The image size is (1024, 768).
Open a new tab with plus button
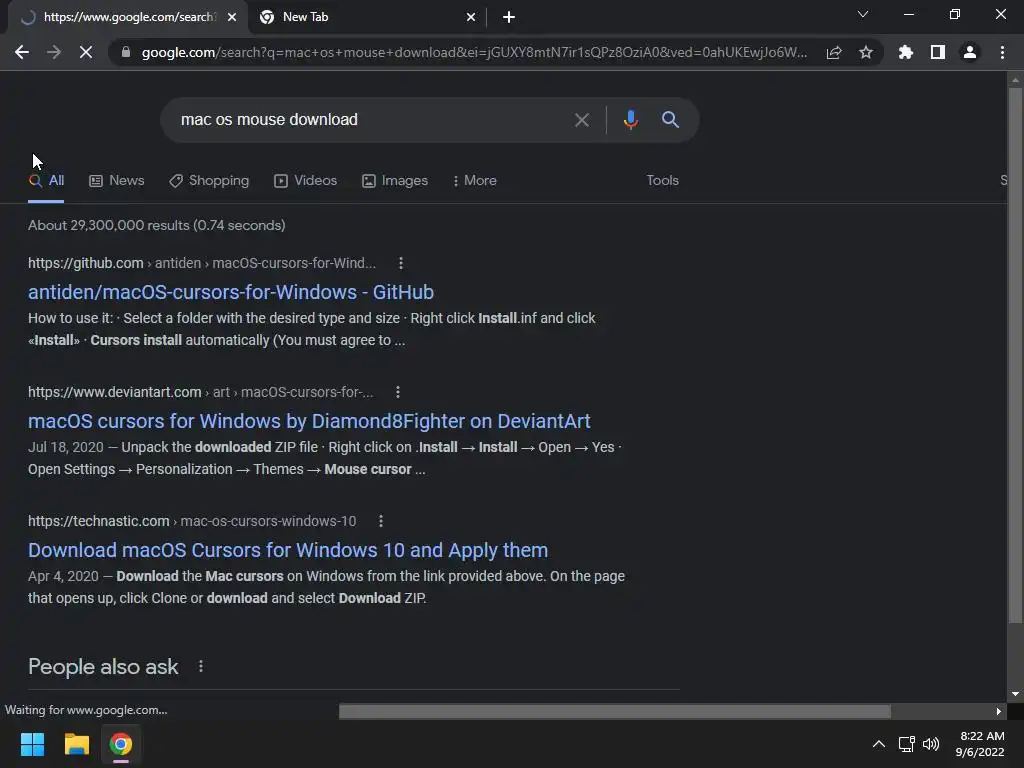tap(509, 17)
